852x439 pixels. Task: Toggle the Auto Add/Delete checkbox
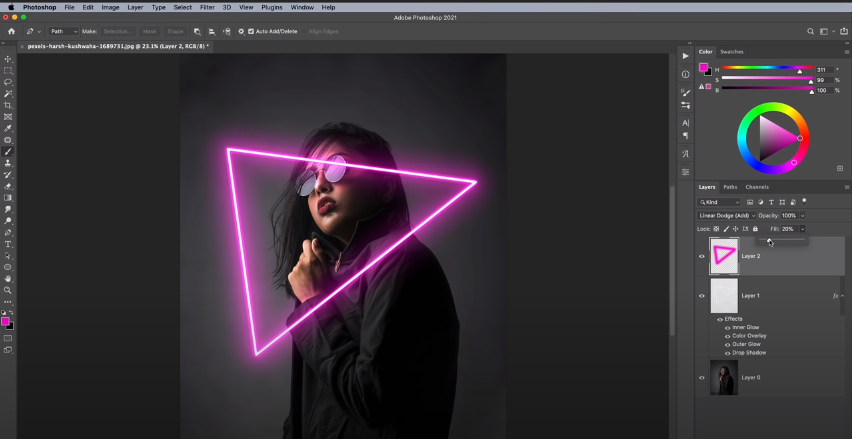click(251, 31)
